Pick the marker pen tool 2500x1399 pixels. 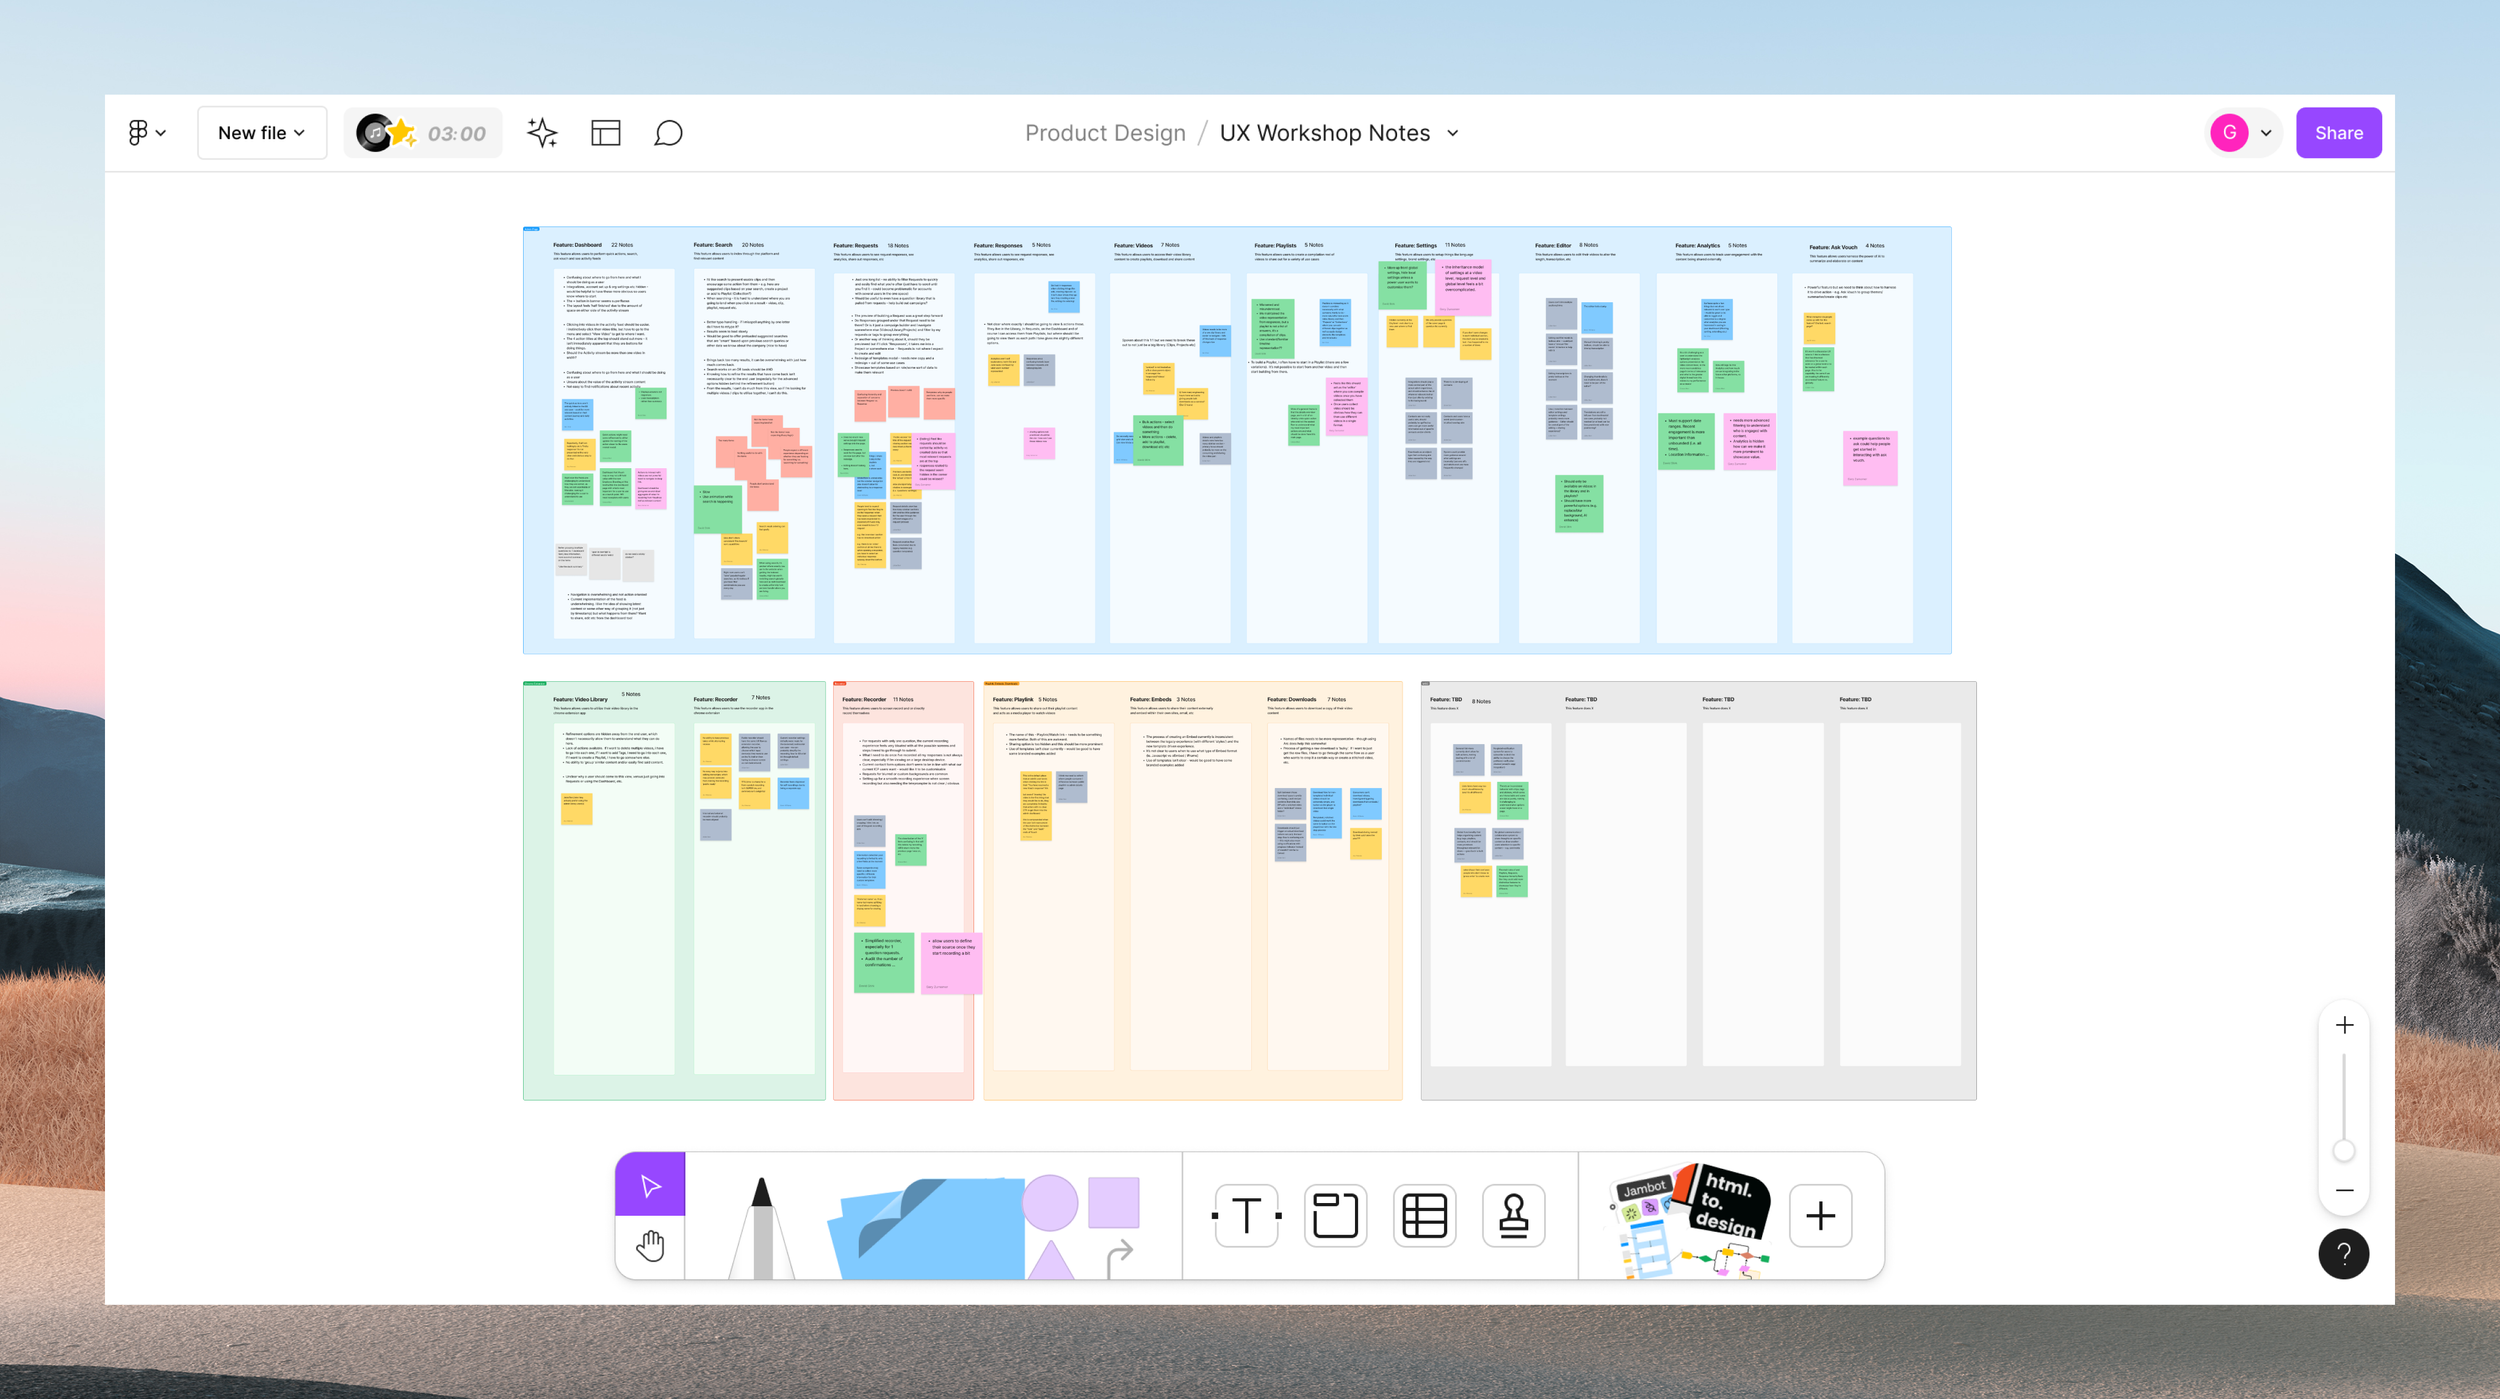[761, 1226]
